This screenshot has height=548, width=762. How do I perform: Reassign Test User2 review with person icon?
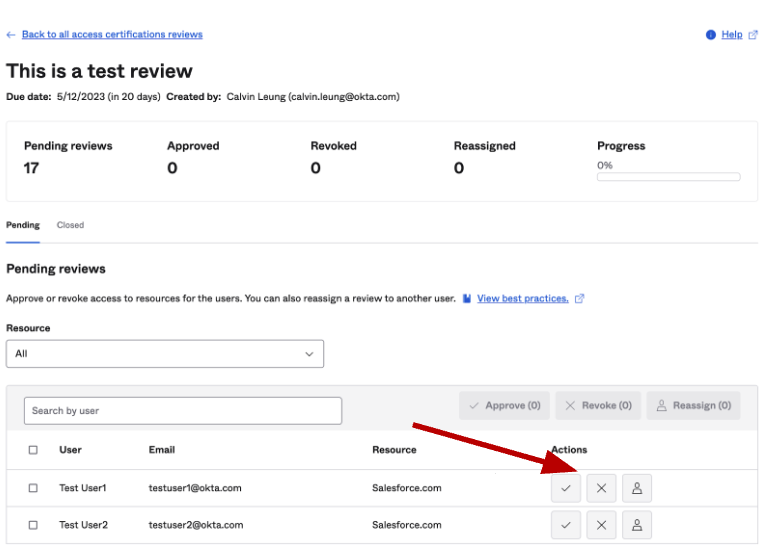coord(637,525)
